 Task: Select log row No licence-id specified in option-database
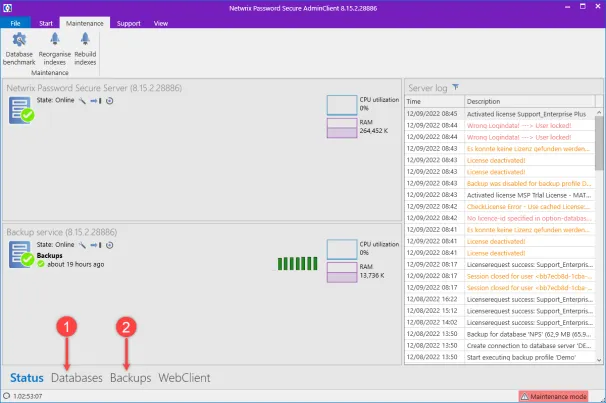[x=500, y=218]
